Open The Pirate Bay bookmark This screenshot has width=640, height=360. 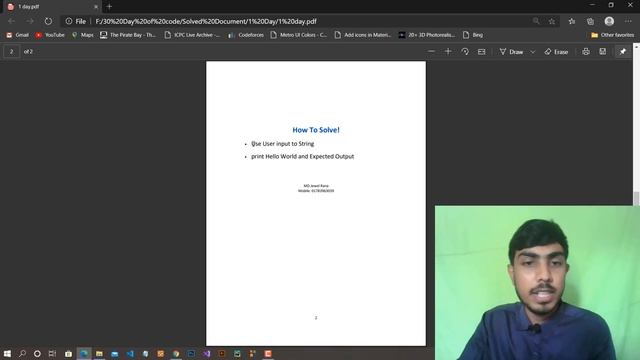pos(128,35)
